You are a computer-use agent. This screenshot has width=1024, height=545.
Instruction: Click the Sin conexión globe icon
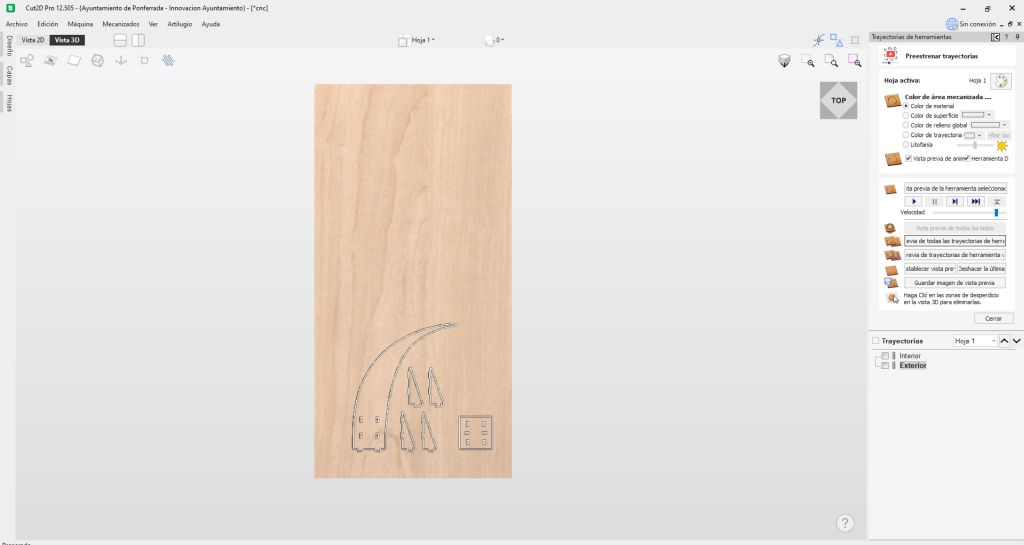coord(952,24)
